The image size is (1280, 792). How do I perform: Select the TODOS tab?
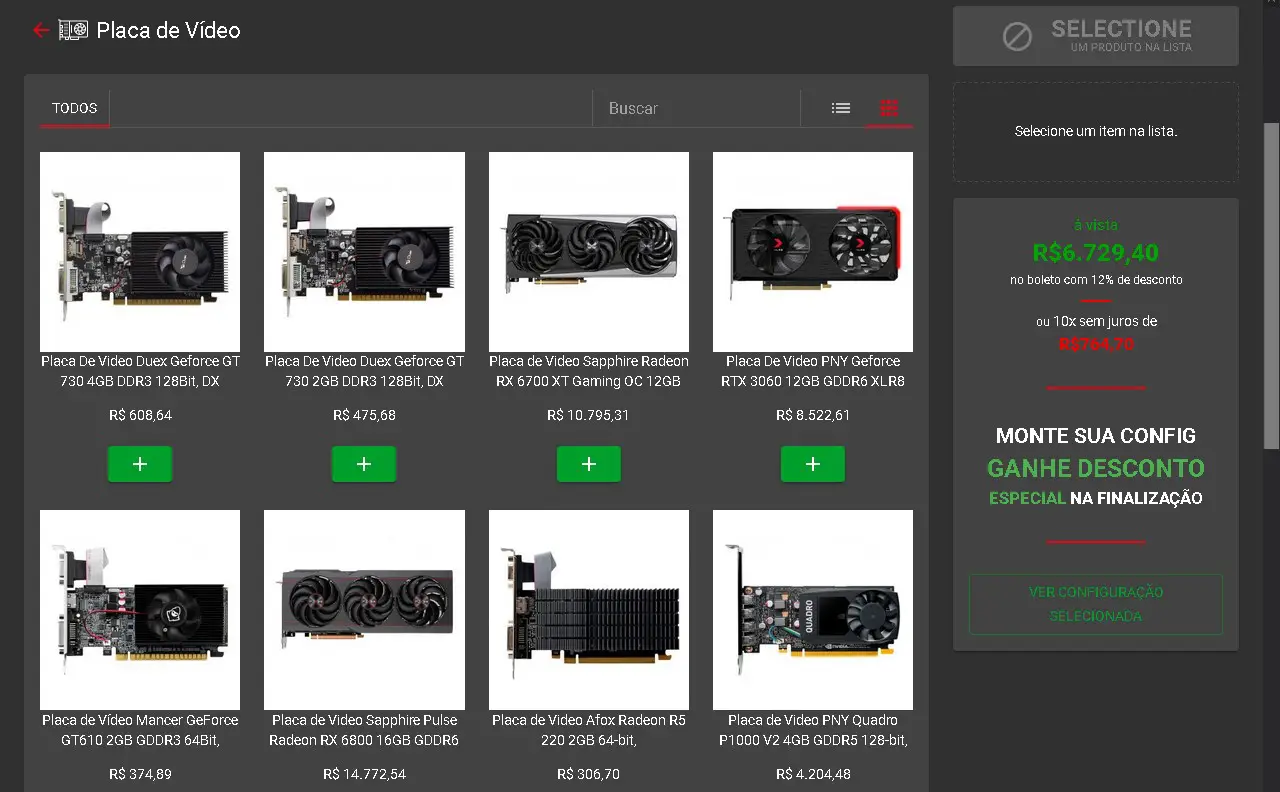coord(75,108)
